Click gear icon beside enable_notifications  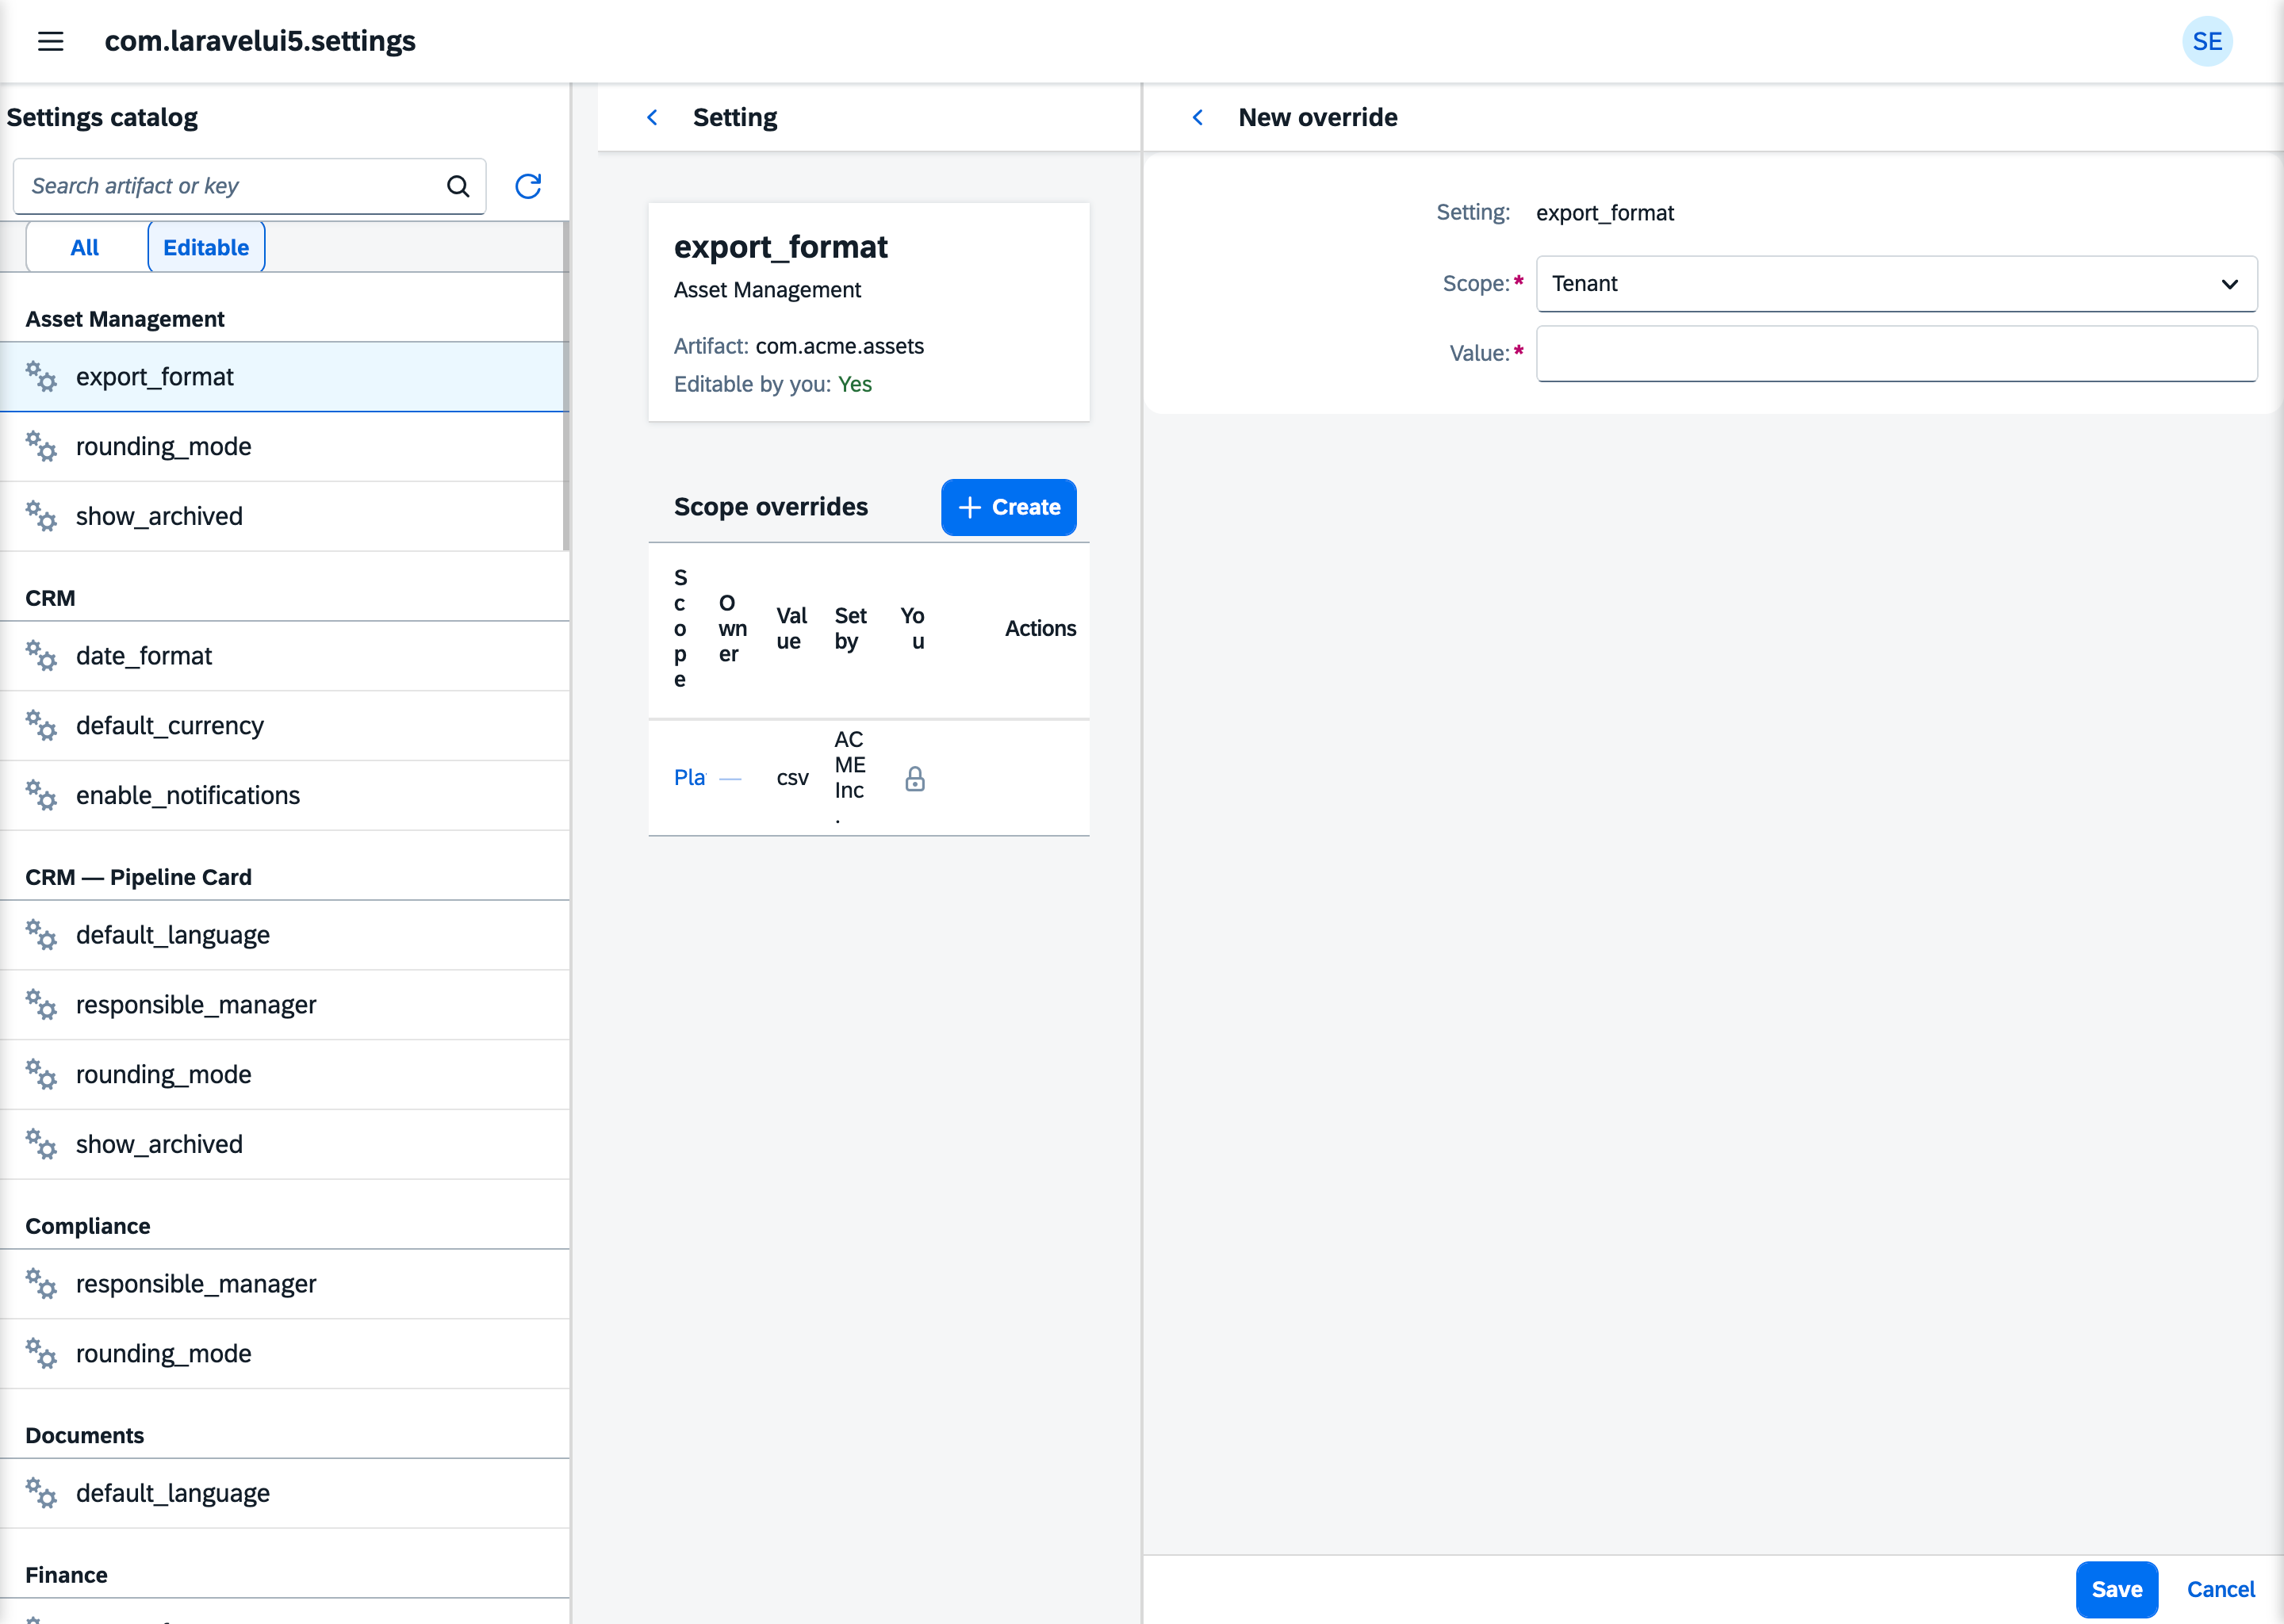[x=41, y=795]
